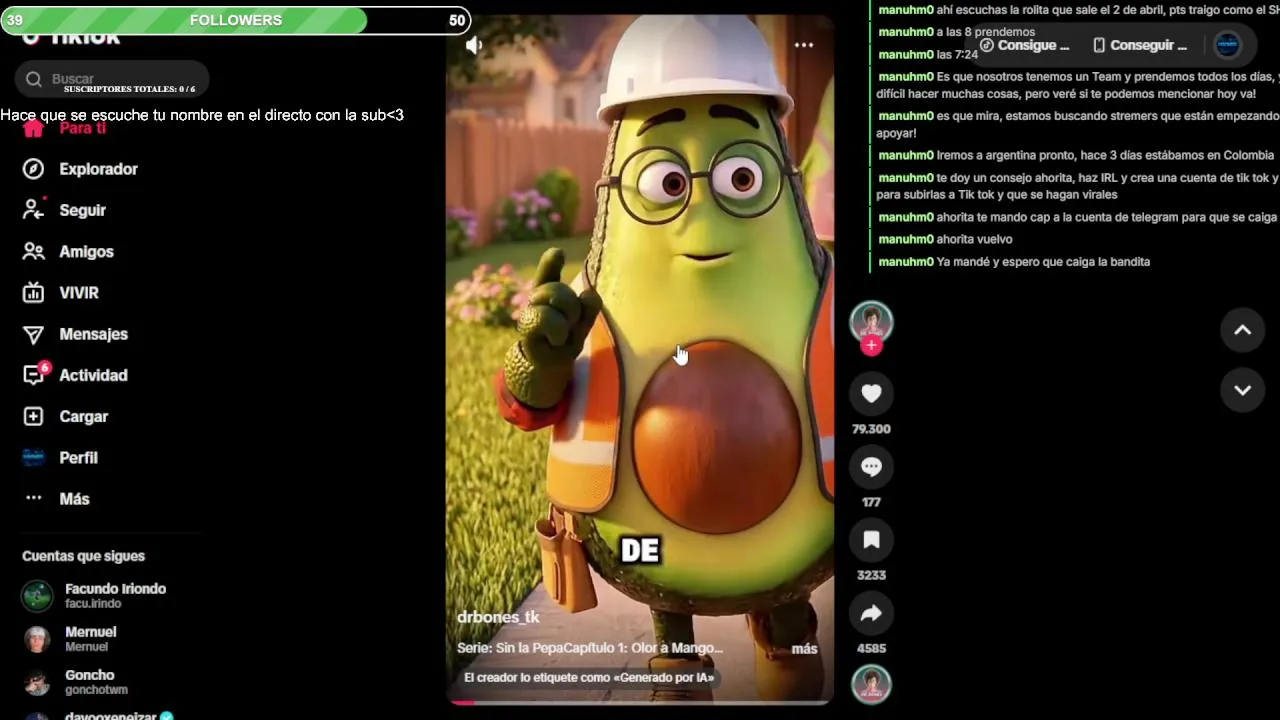Click the Amigos people icon
This screenshot has height=720, width=1280.
[x=33, y=252]
